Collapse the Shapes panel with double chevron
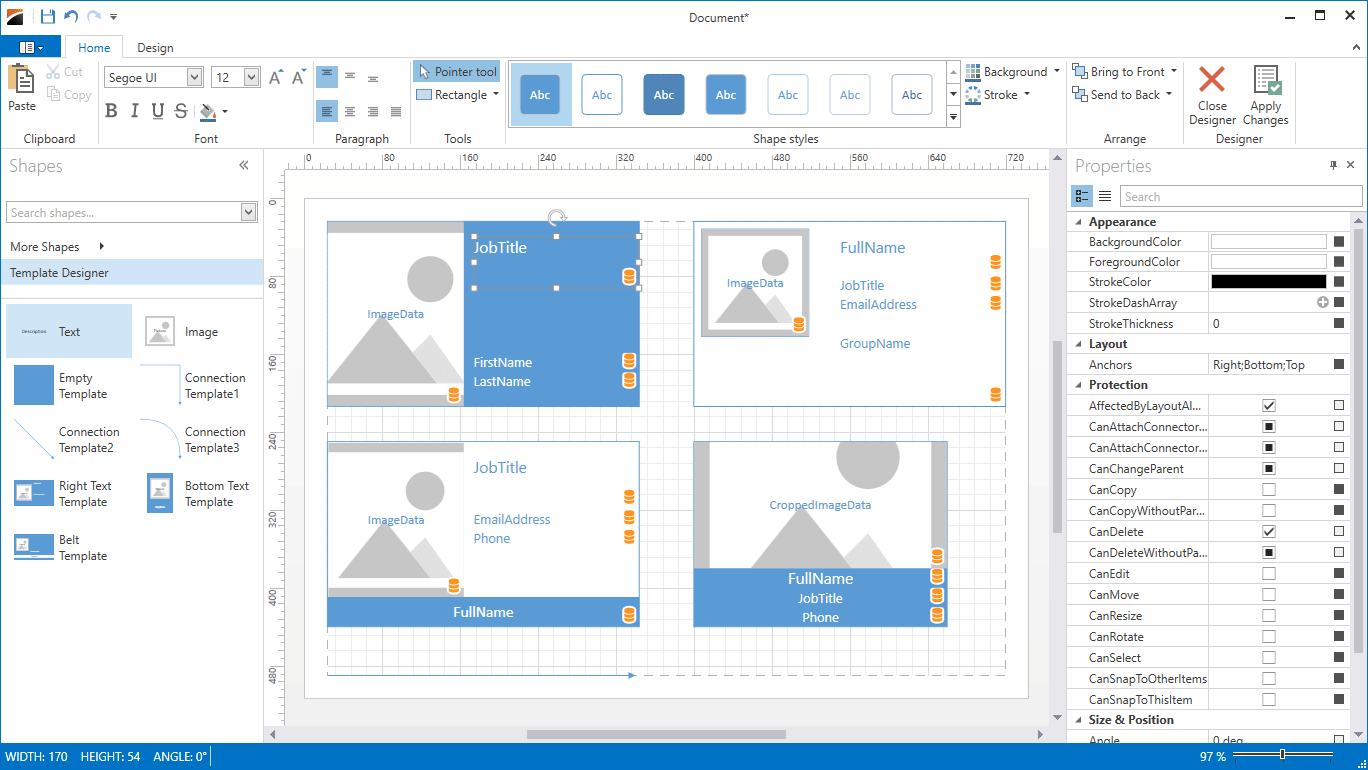Screen dimensions: 1368x770 point(244,166)
